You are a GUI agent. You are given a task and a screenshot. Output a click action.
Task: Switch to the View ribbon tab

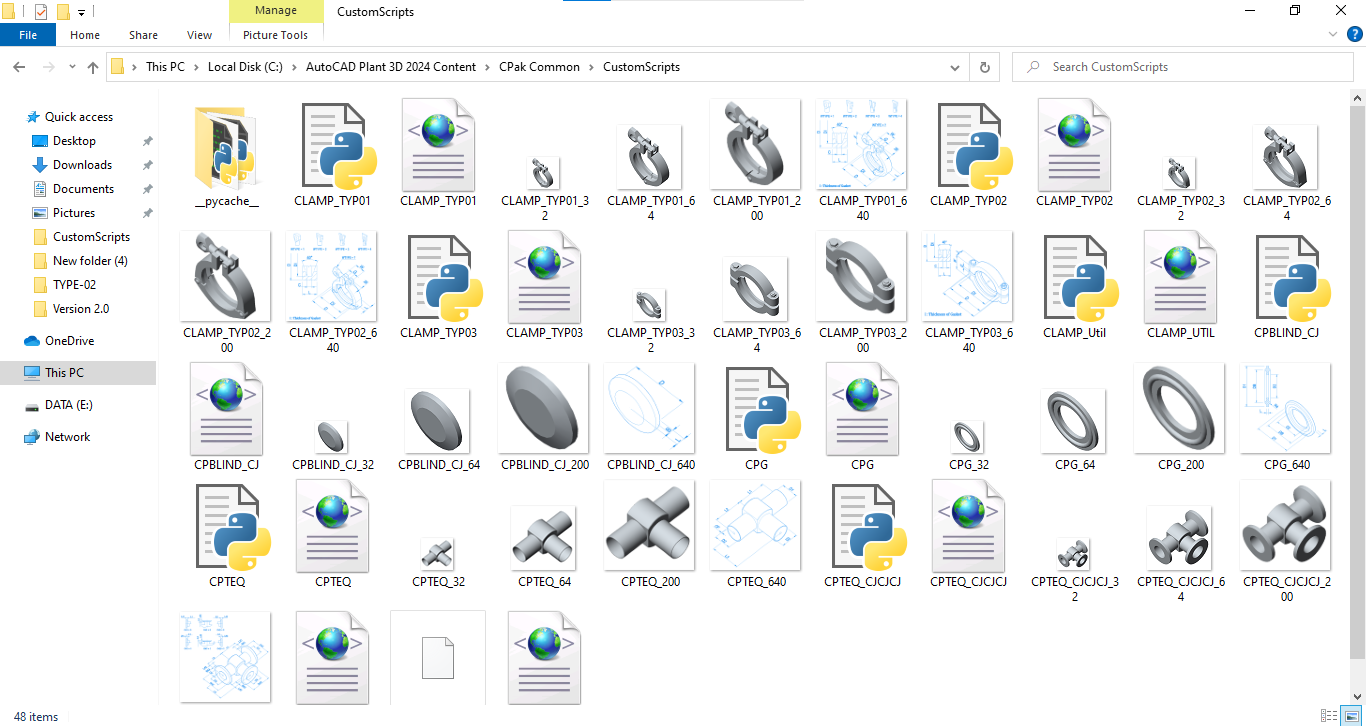[200, 35]
